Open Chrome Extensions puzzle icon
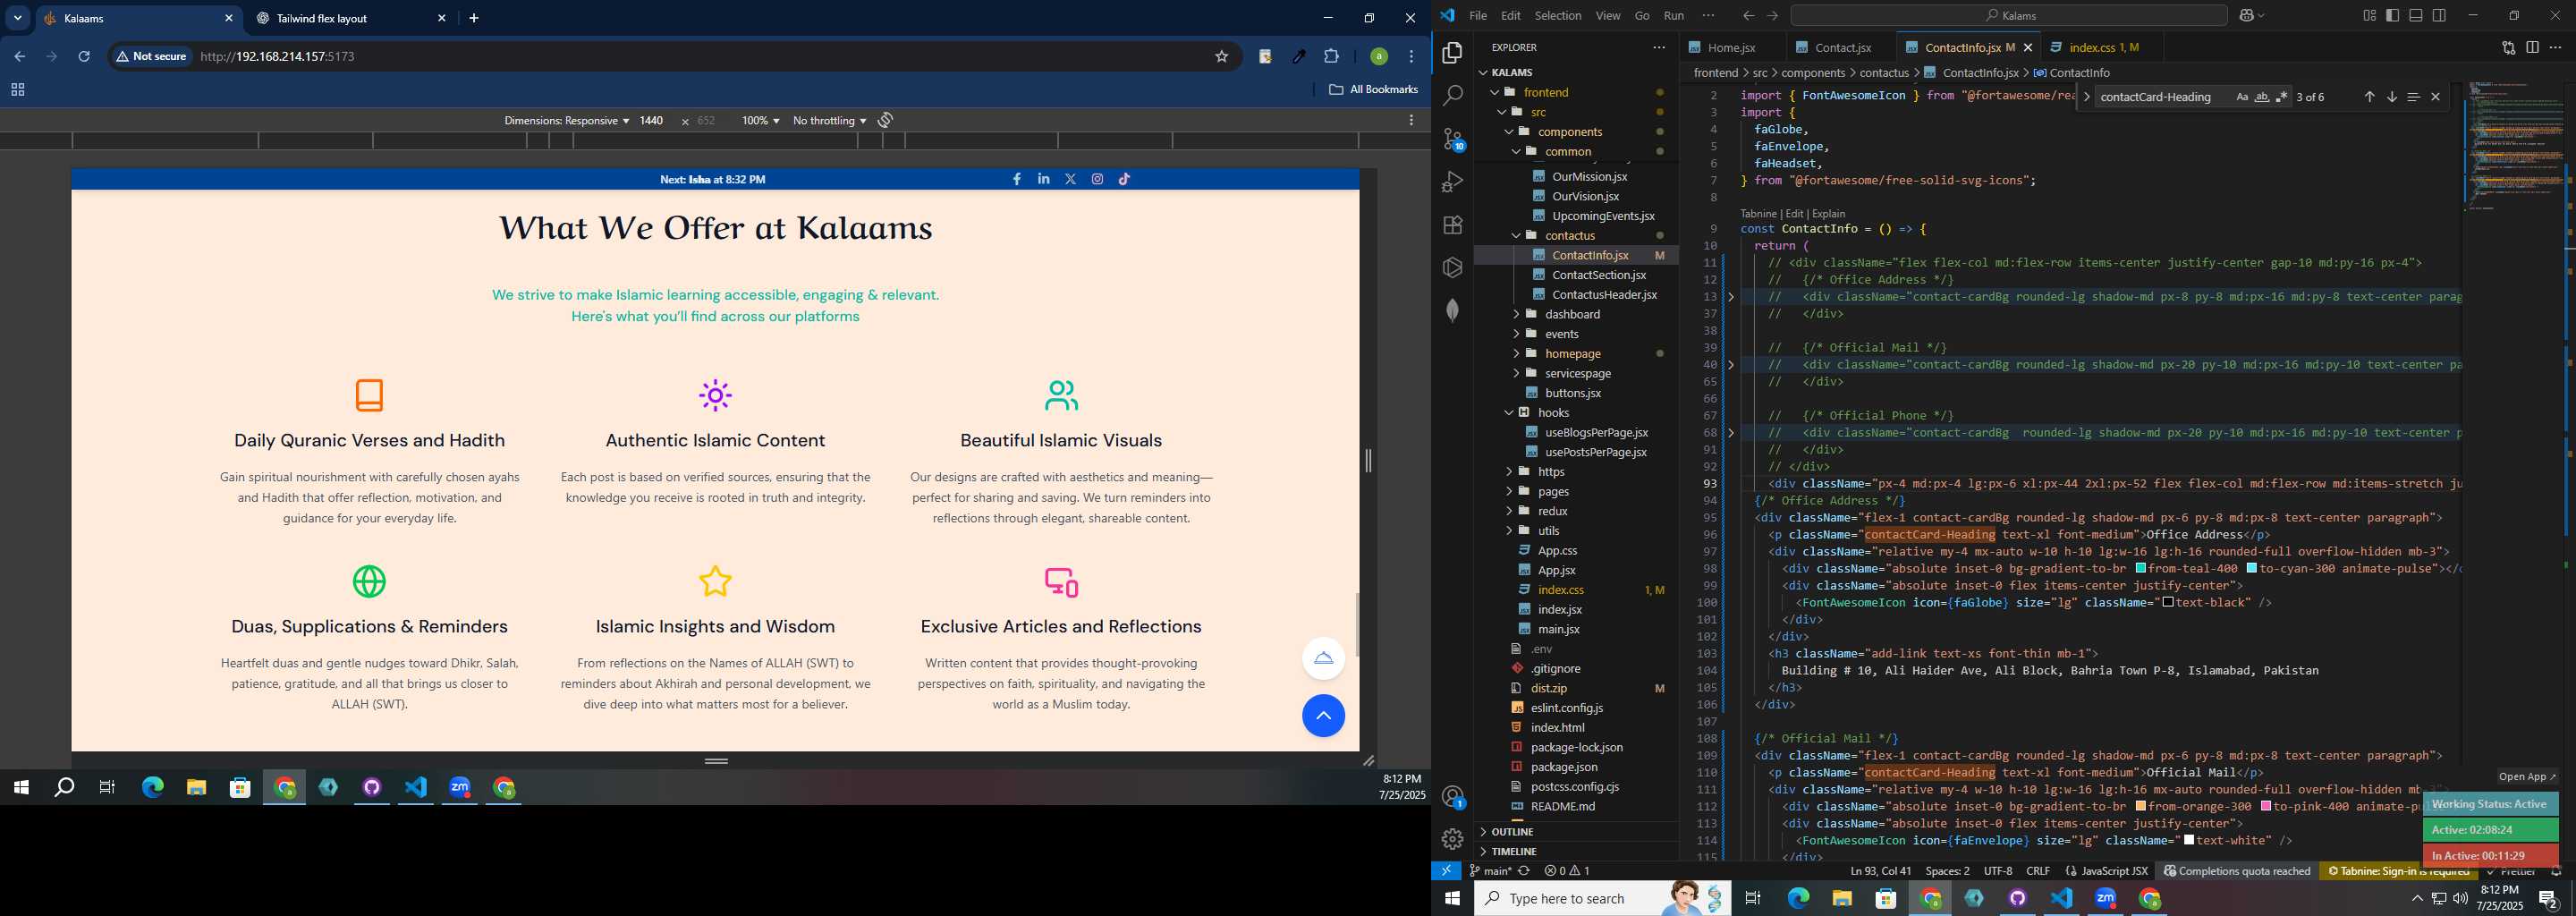The height and width of the screenshot is (916, 2576). coord(1331,57)
